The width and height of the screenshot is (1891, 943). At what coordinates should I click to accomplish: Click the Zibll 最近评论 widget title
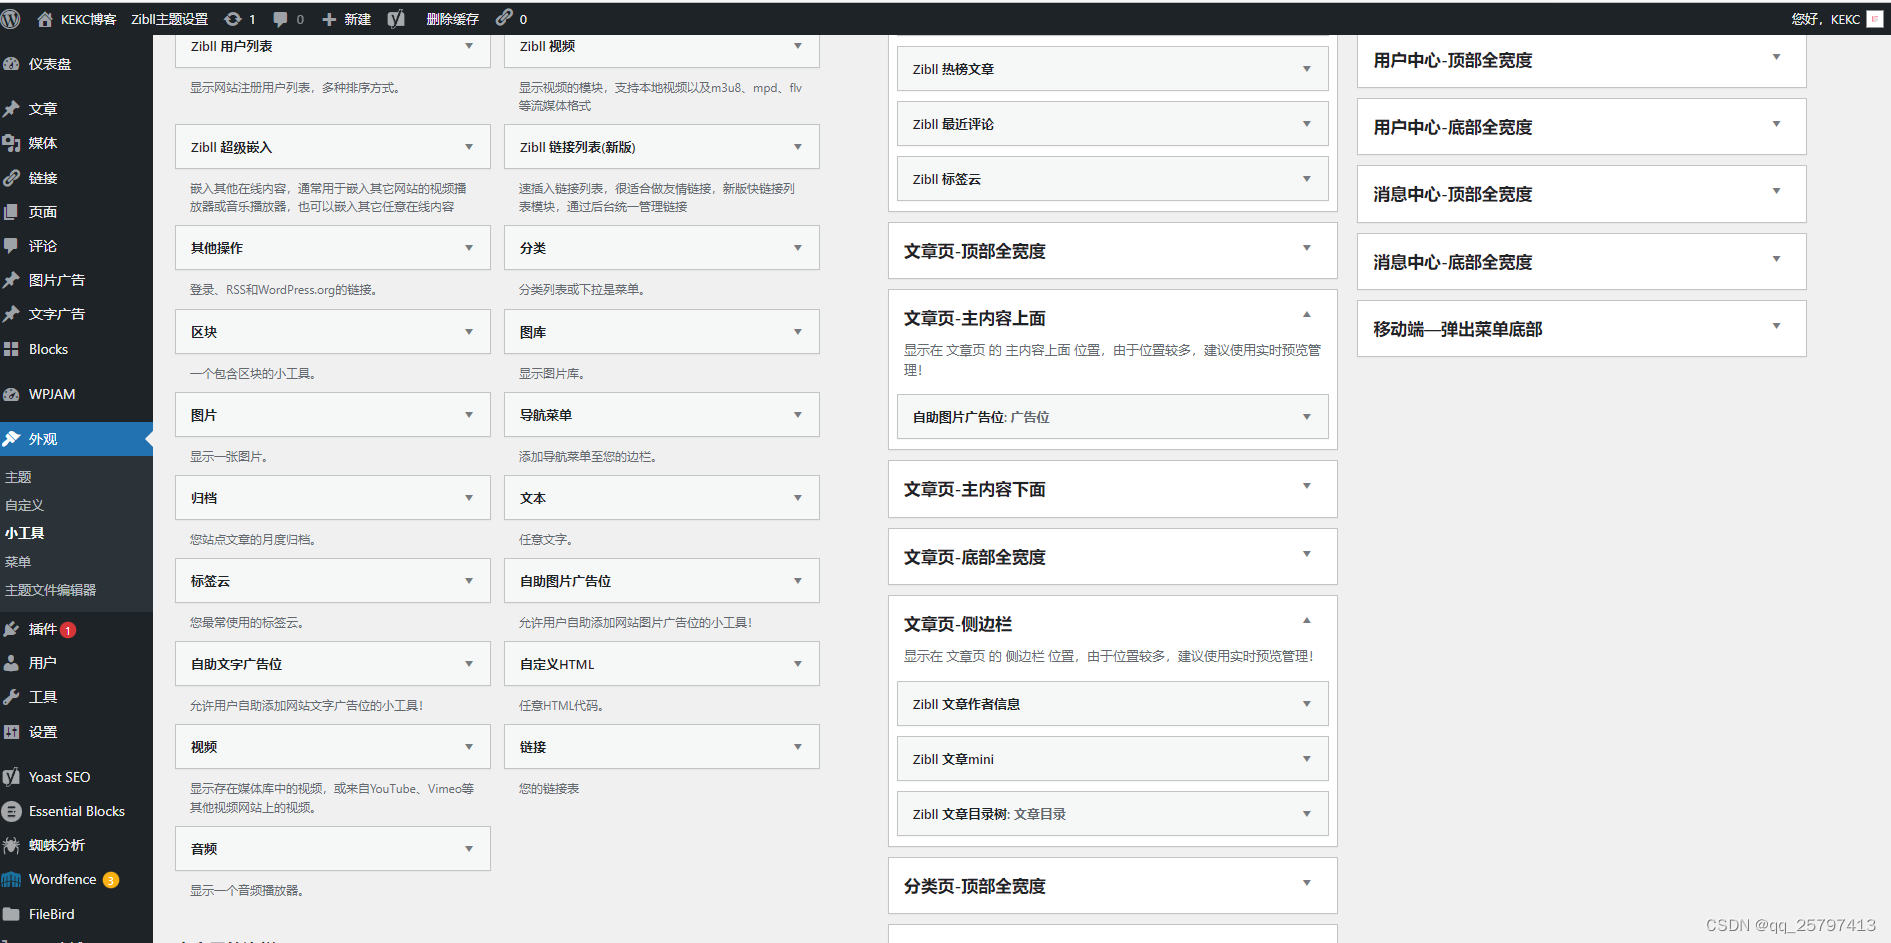[x=953, y=124]
